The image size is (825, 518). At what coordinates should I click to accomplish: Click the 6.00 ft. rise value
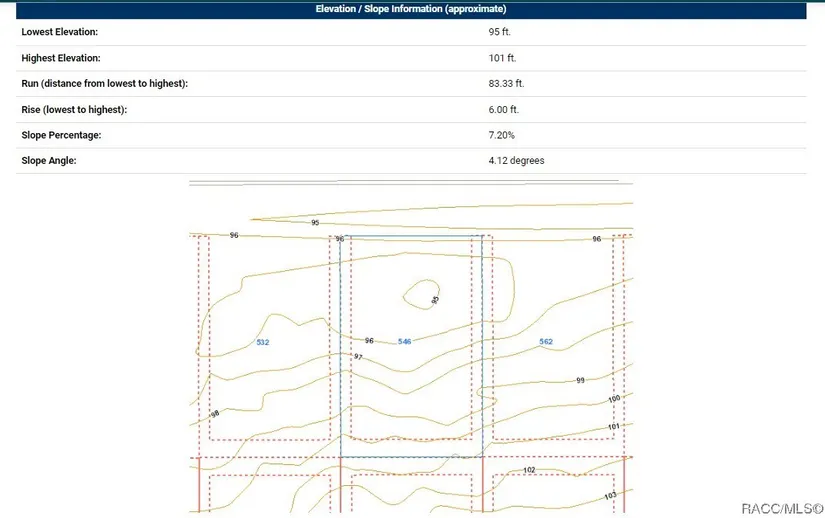point(503,110)
